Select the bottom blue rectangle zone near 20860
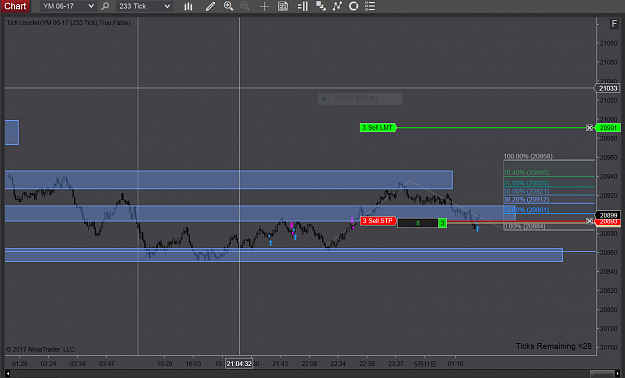Image resolution: width=625 pixels, height=378 pixels. 284,255
